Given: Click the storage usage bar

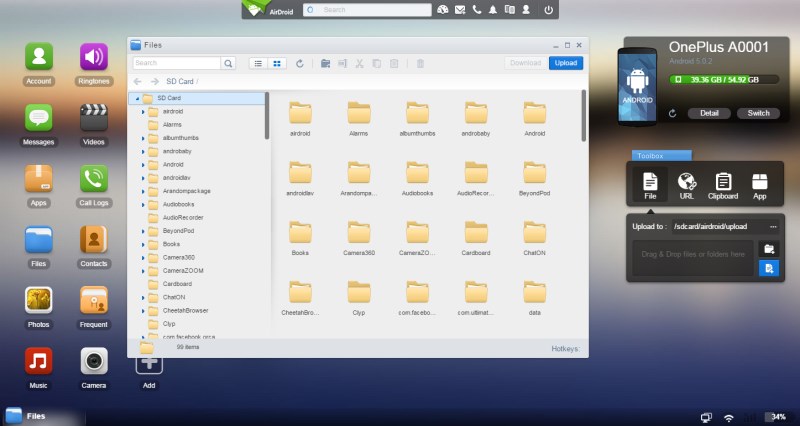Looking at the screenshot, I should tap(724, 80).
